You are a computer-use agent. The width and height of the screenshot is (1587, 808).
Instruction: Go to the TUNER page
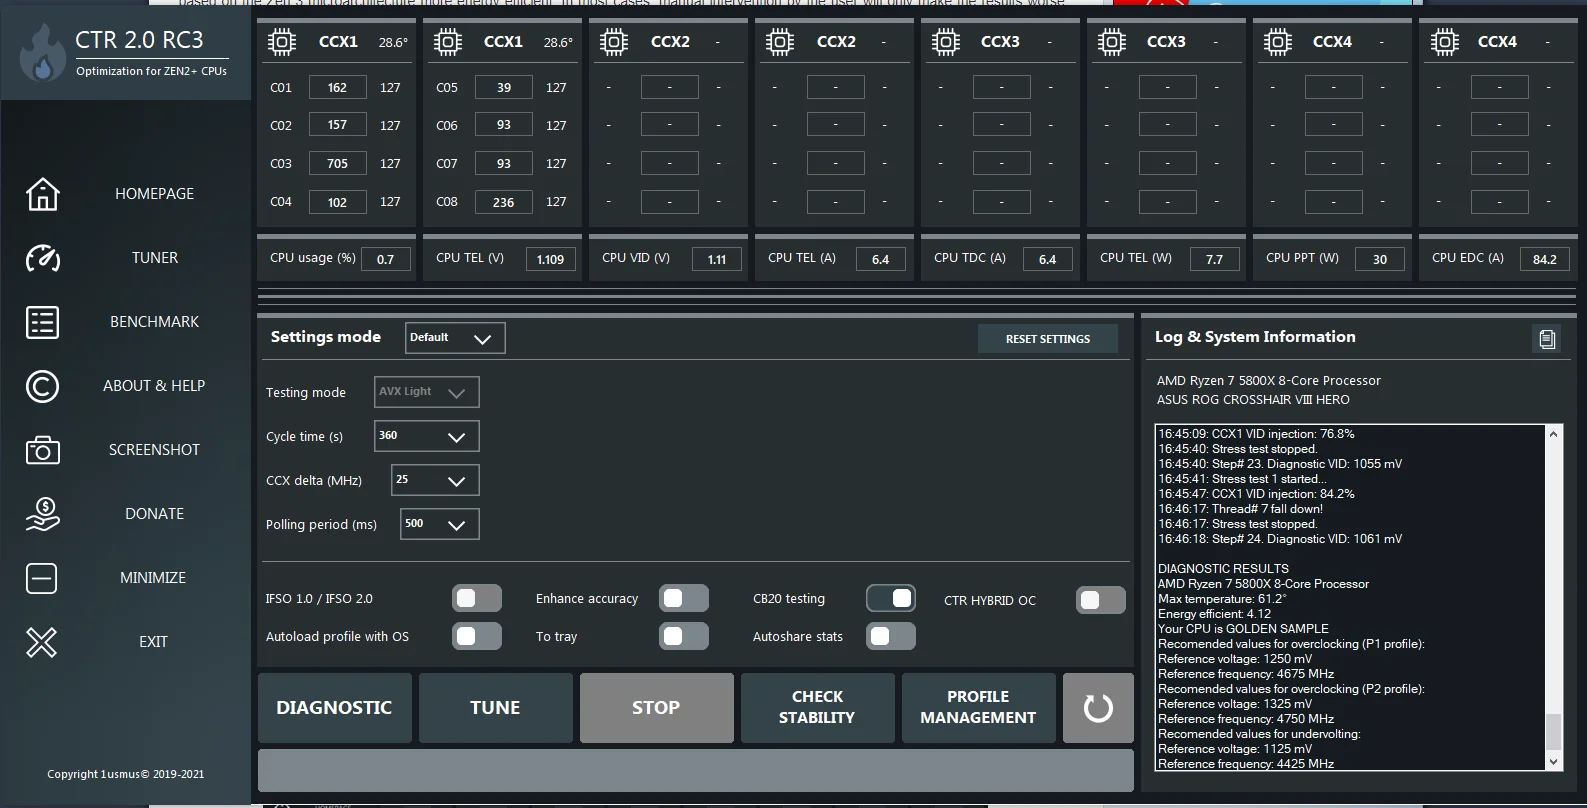point(155,258)
